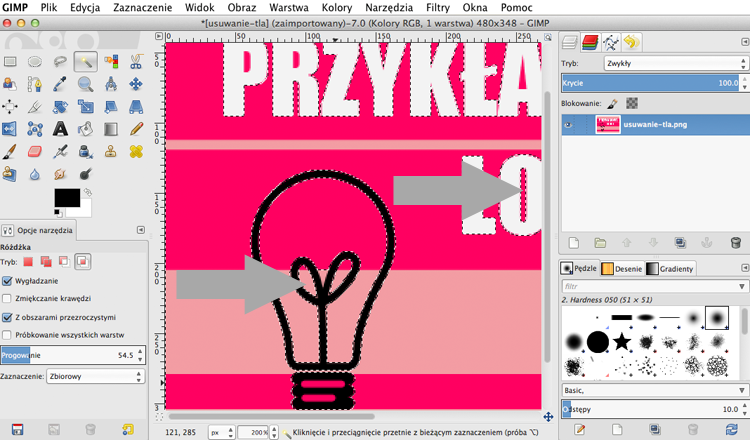The width and height of the screenshot is (750, 440).
Task: Switch to the Gradienty tab
Action: coord(670,269)
